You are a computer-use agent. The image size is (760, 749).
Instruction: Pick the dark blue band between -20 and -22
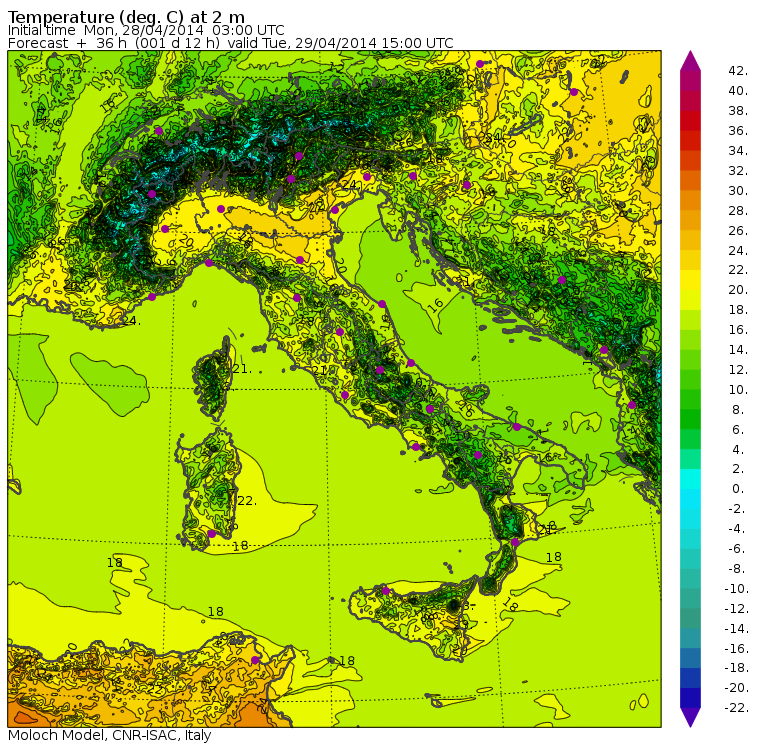point(690,698)
